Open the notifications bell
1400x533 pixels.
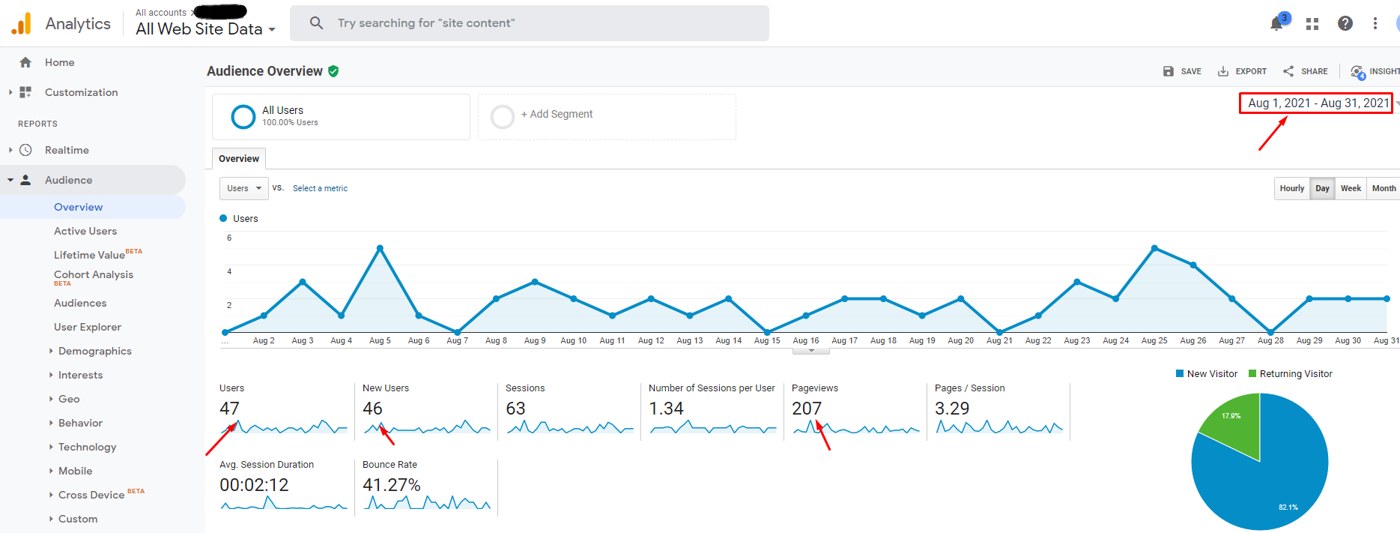(1277, 23)
